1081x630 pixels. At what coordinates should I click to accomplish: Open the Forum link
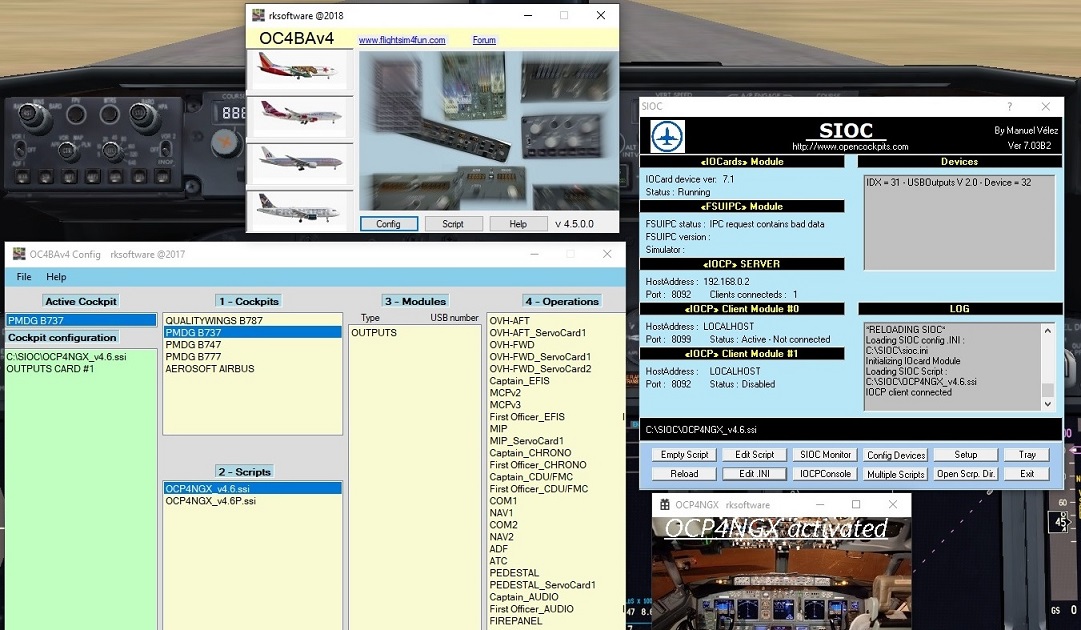click(x=484, y=40)
